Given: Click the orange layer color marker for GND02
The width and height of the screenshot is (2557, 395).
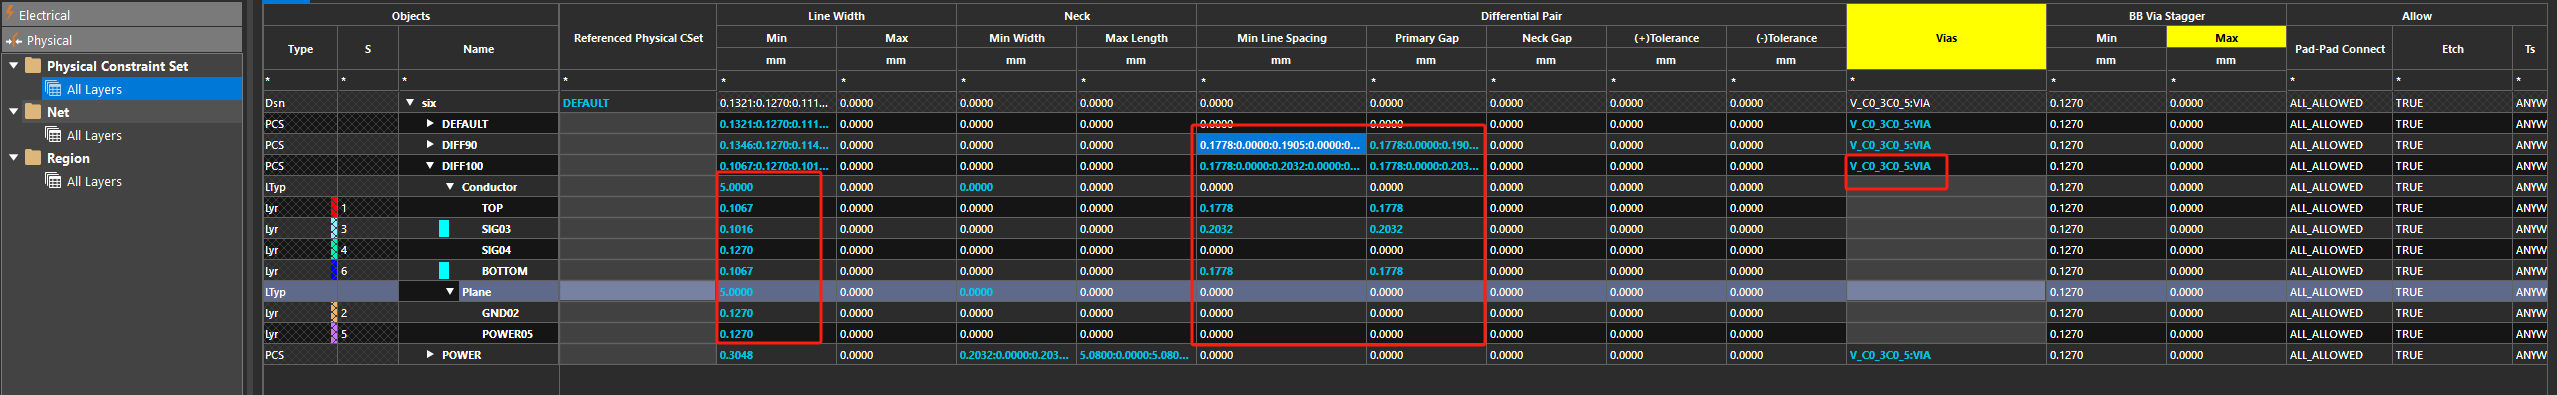Looking at the screenshot, I should pyautogui.click(x=334, y=312).
